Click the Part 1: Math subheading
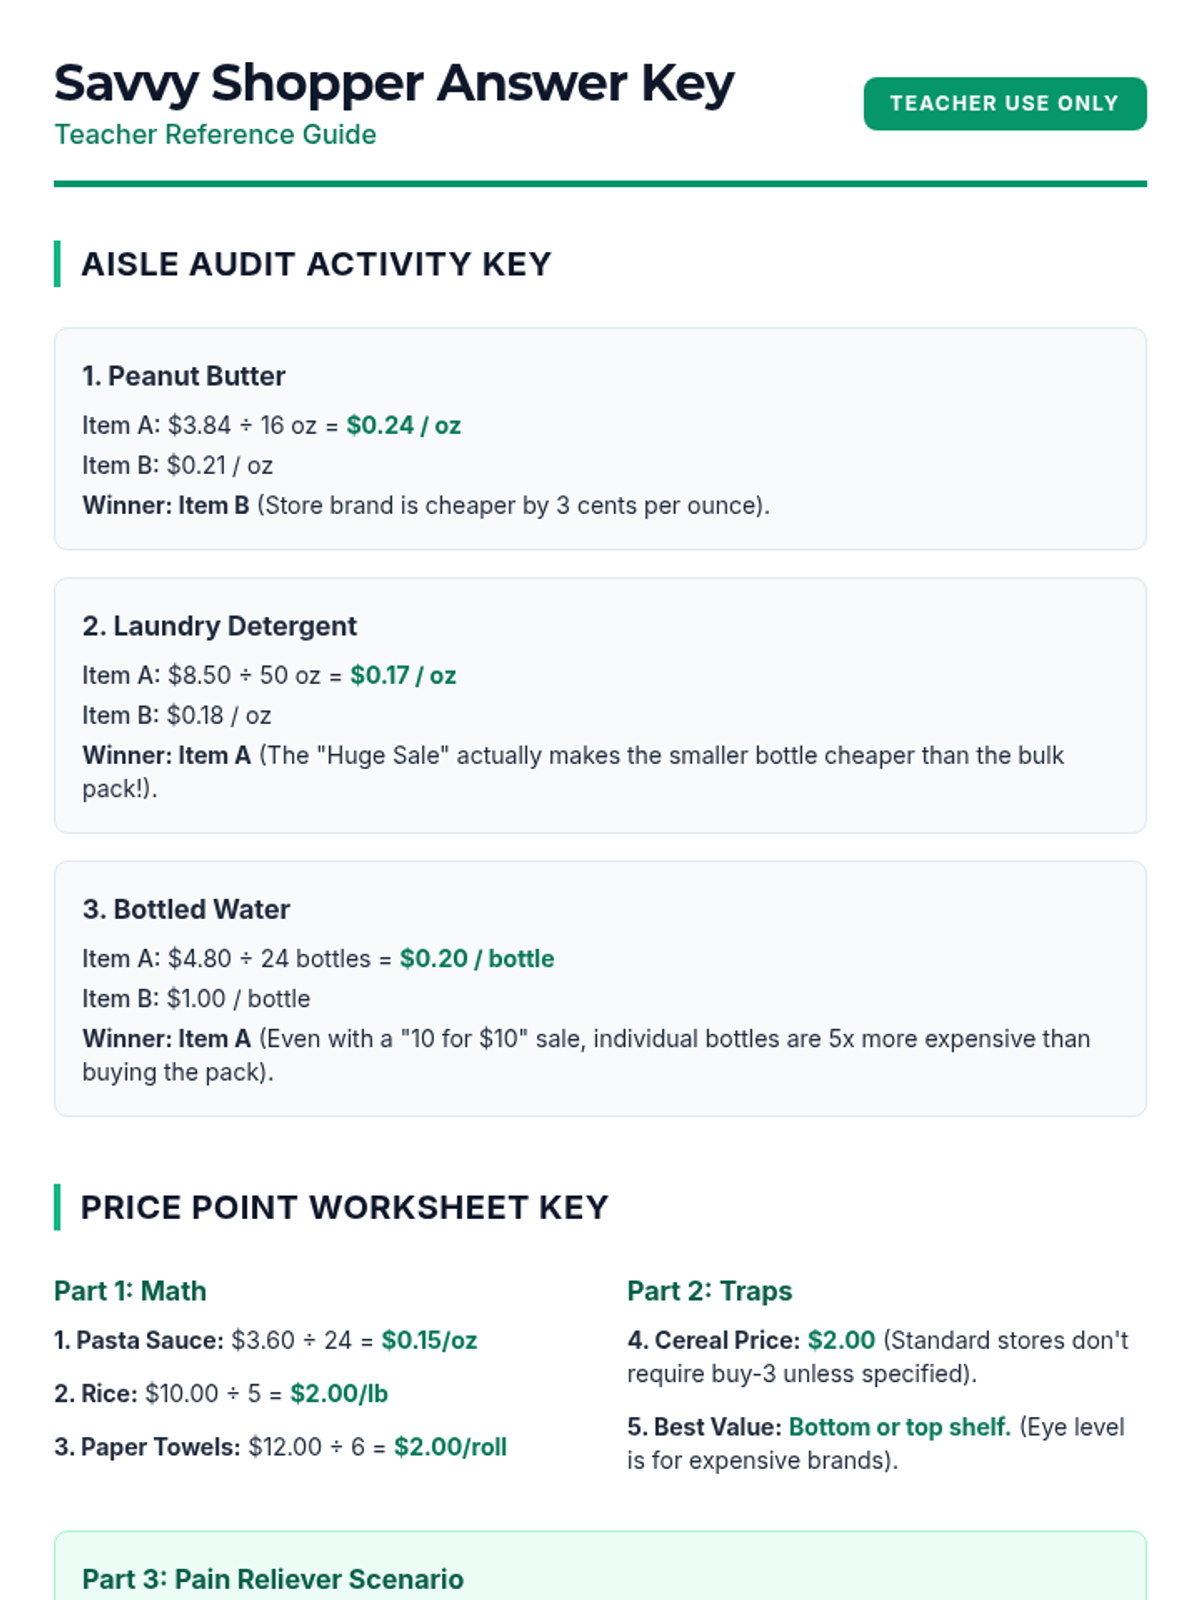This screenshot has height=1600, width=1200. point(130,1291)
